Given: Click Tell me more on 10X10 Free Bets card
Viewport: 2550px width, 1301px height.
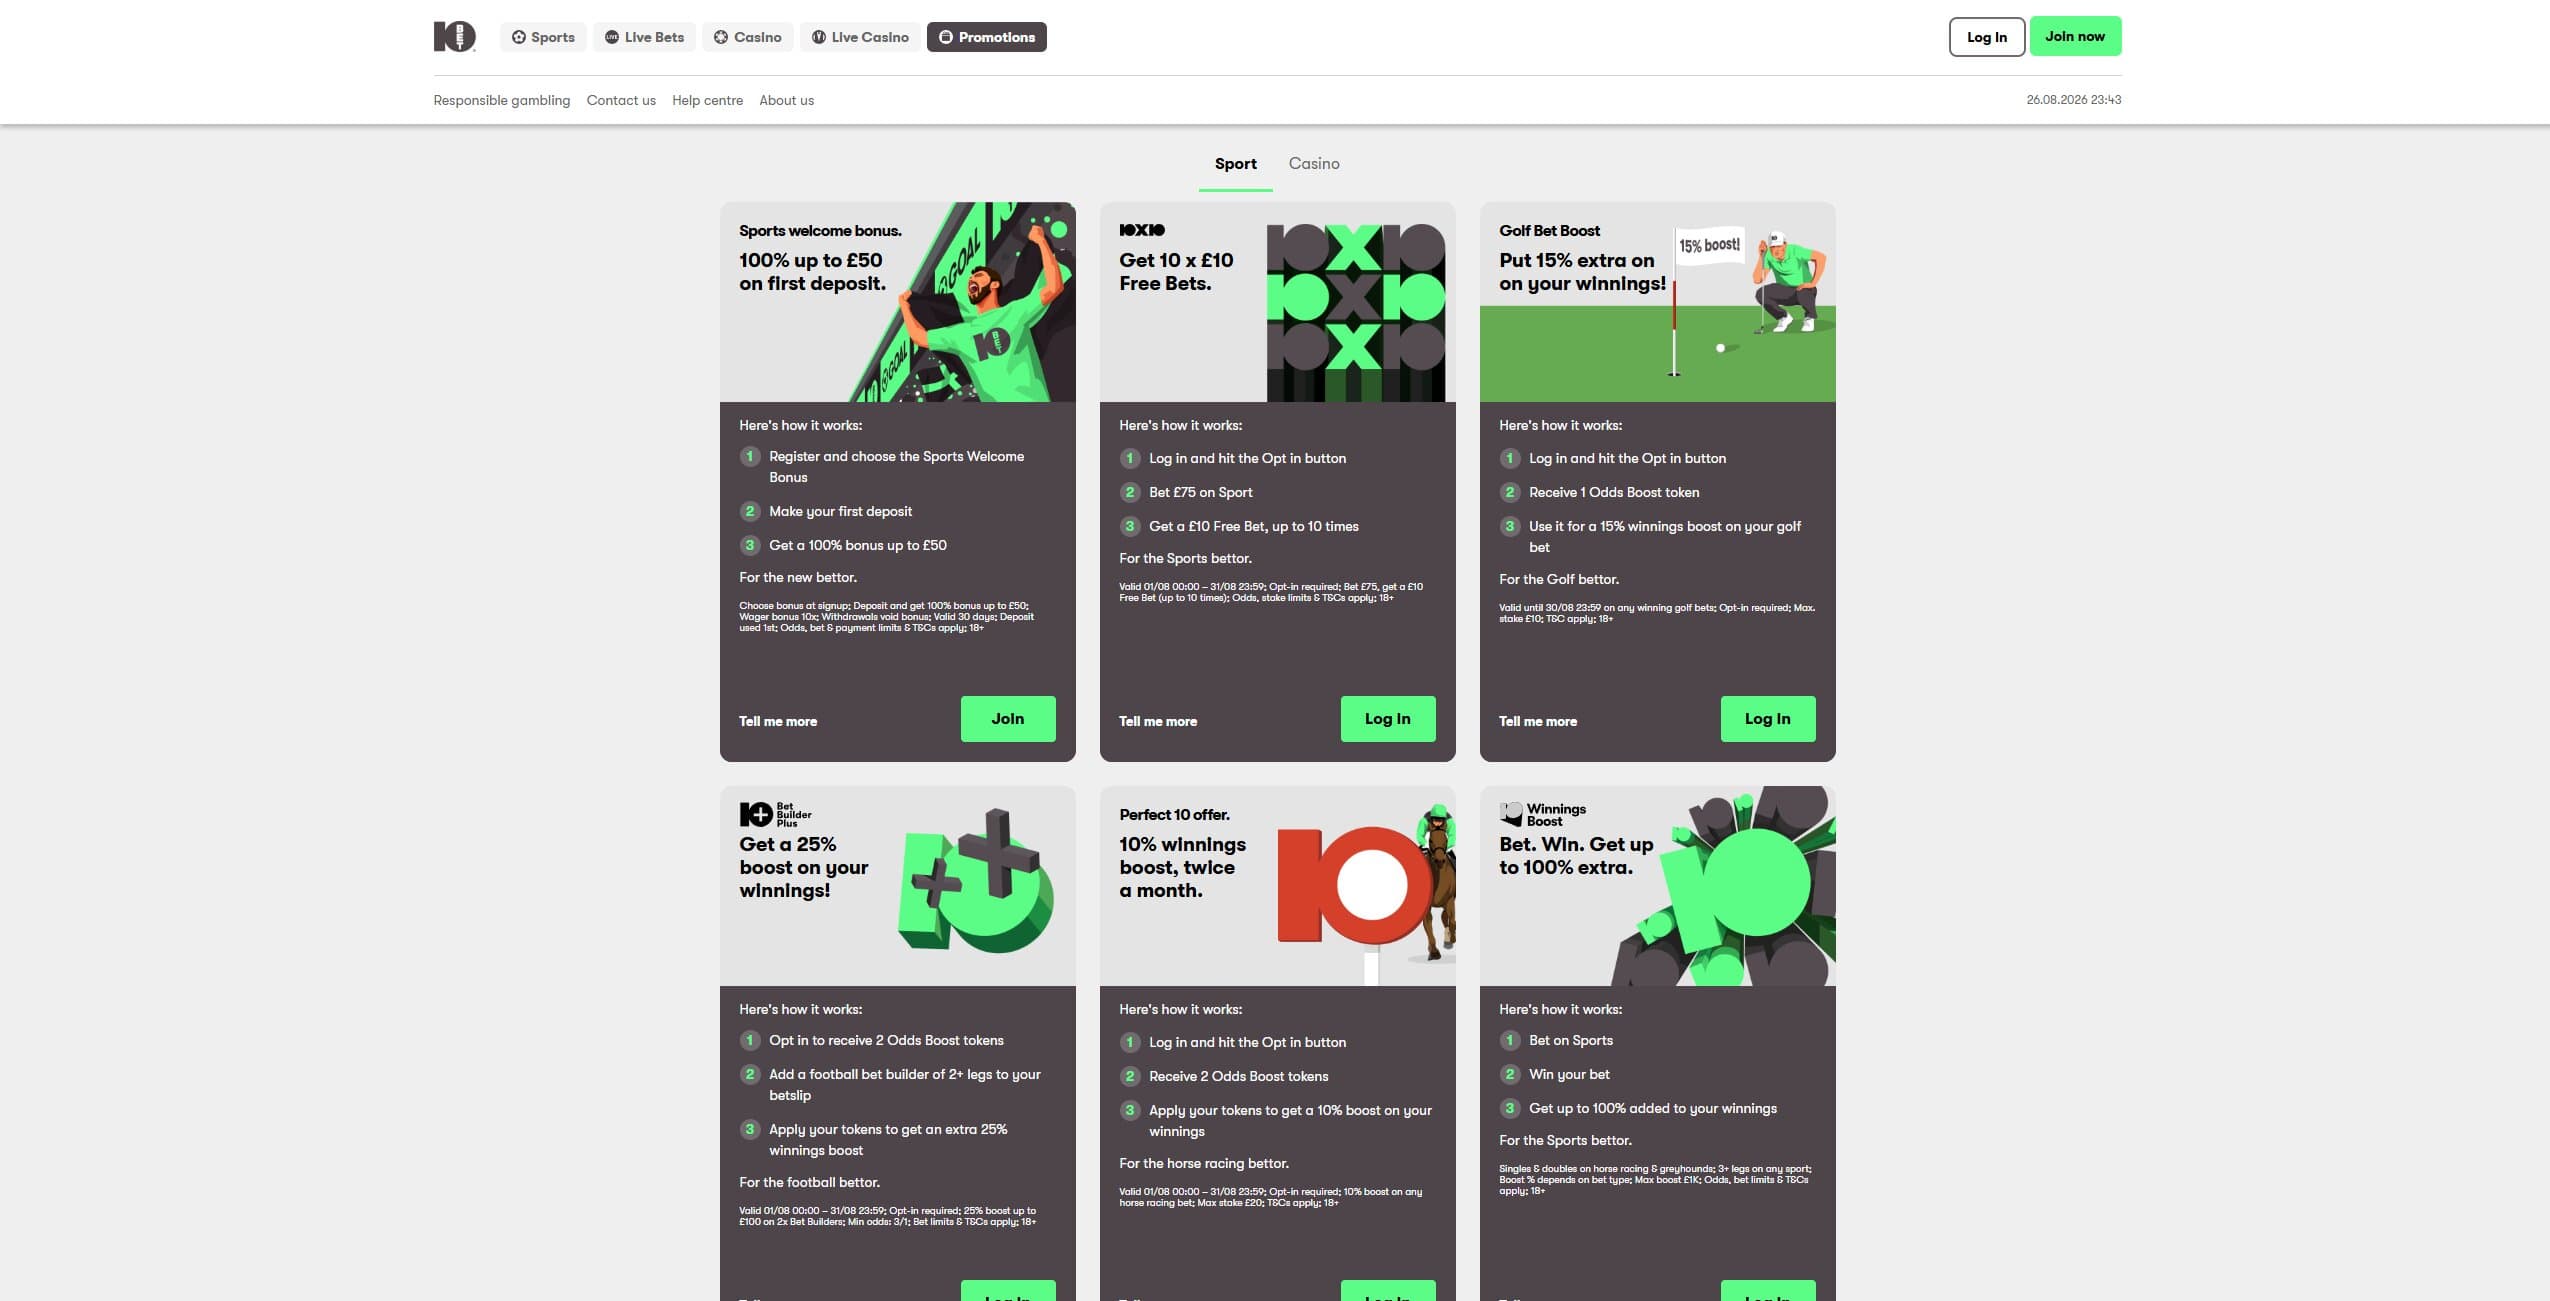Looking at the screenshot, I should pyautogui.click(x=1158, y=721).
